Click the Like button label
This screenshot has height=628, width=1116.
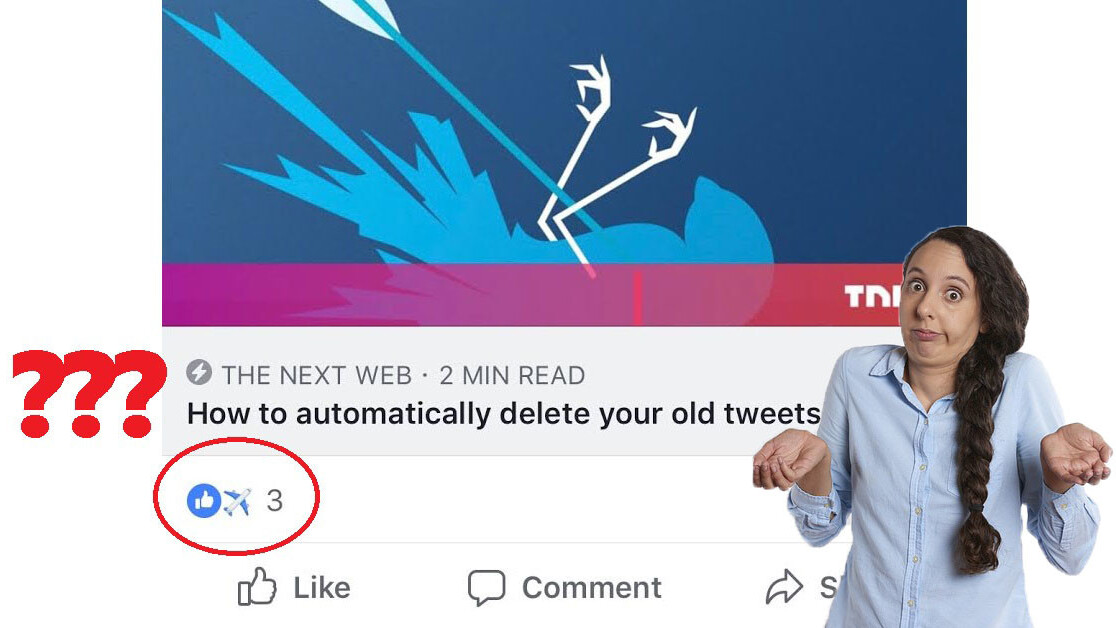point(322,587)
